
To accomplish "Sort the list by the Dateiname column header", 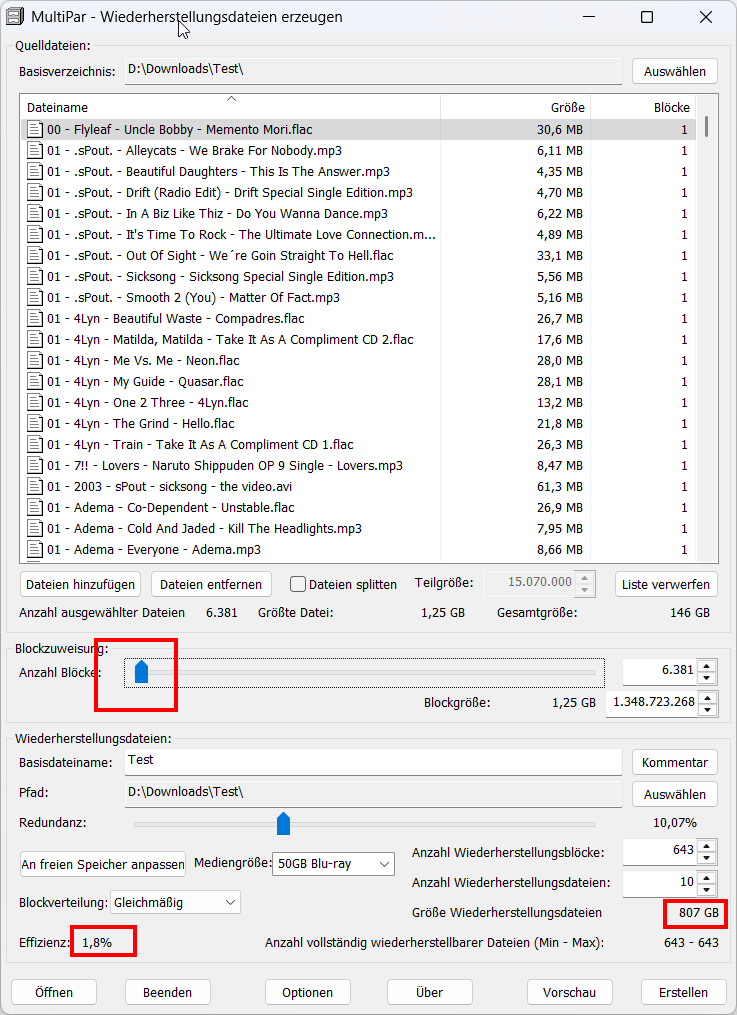I will pos(231,107).
